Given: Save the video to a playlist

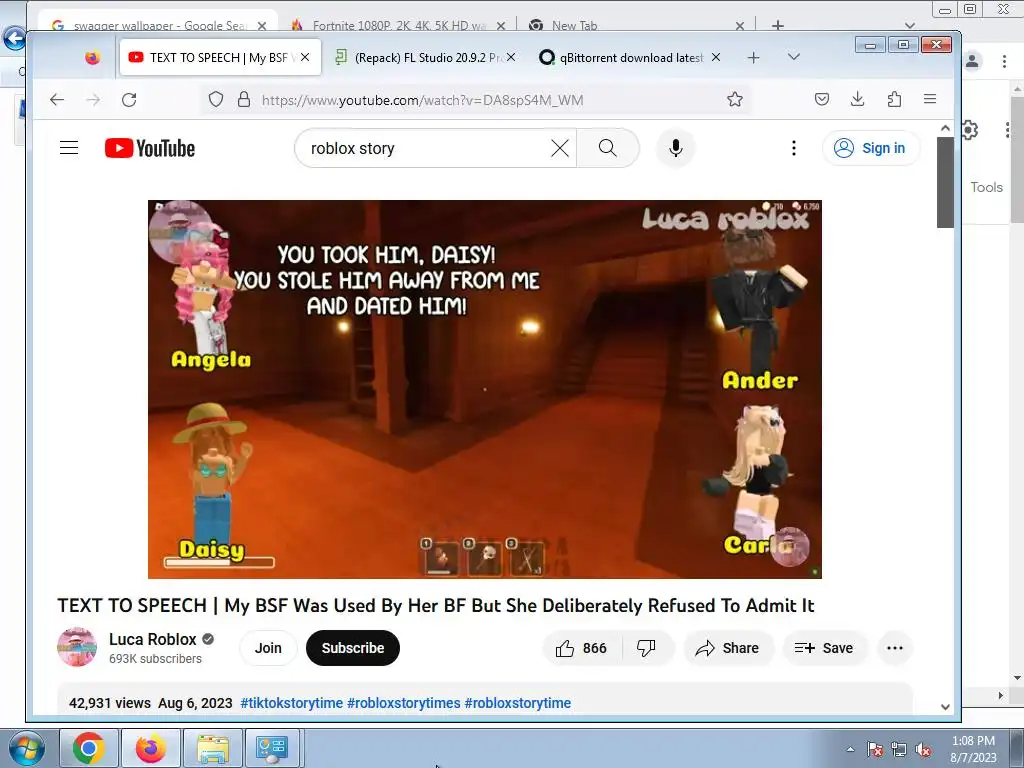Looking at the screenshot, I should pyautogui.click(x=824, y=648).
